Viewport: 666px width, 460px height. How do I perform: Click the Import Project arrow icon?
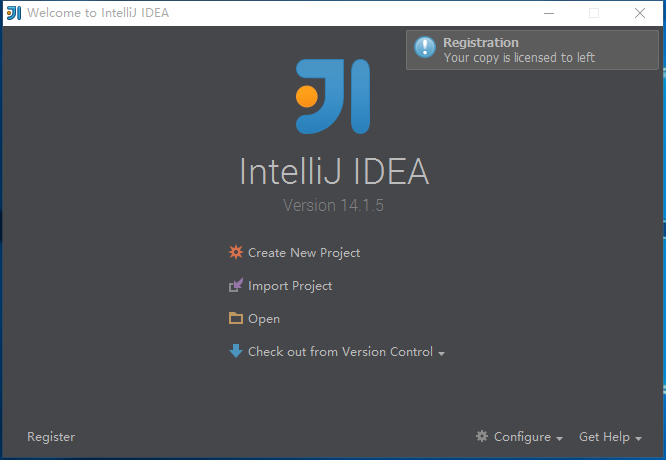pos(236,285)
